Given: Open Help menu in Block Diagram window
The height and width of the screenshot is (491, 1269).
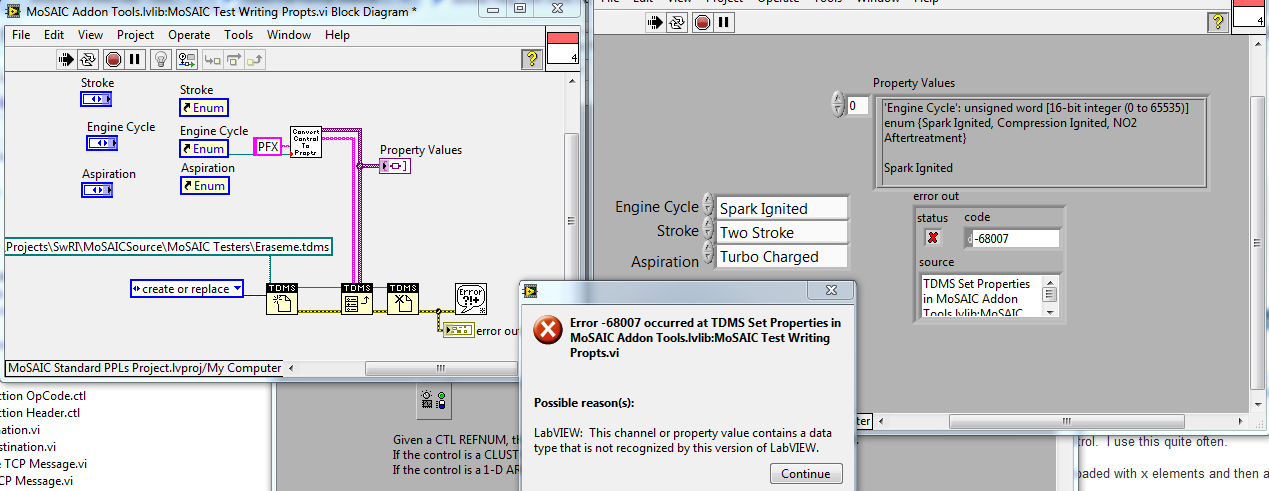Looking at the screenshot, I should click(337, 35).
